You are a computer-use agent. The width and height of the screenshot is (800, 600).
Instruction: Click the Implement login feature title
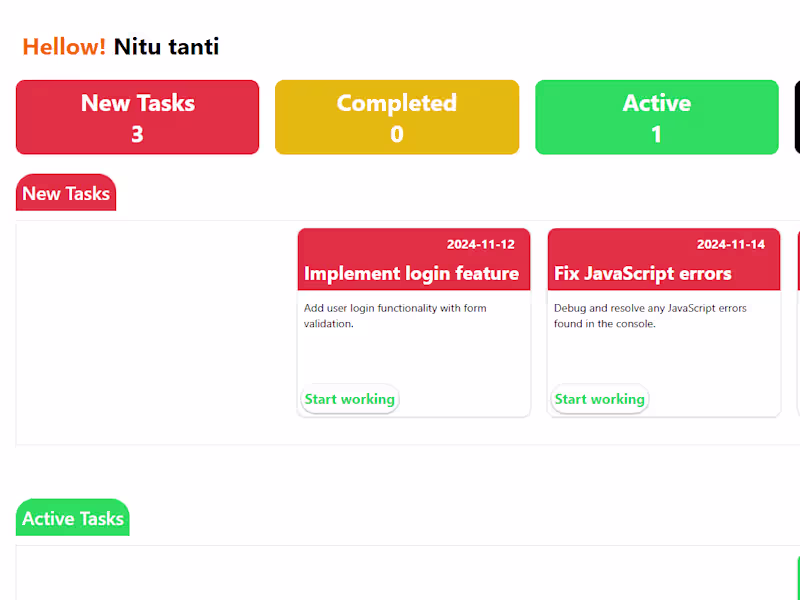click(411, 273)
